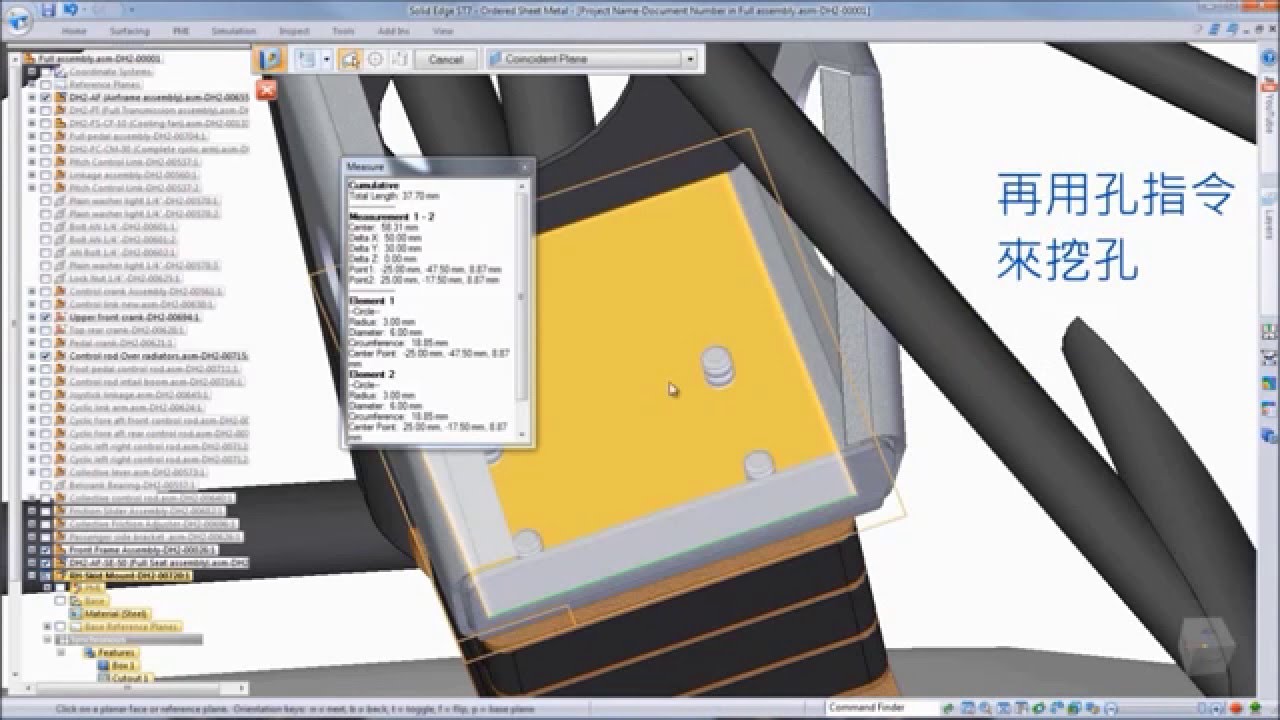Open the Coincident Plane dropdown
1280x720 pixels.
pos(690,59)
